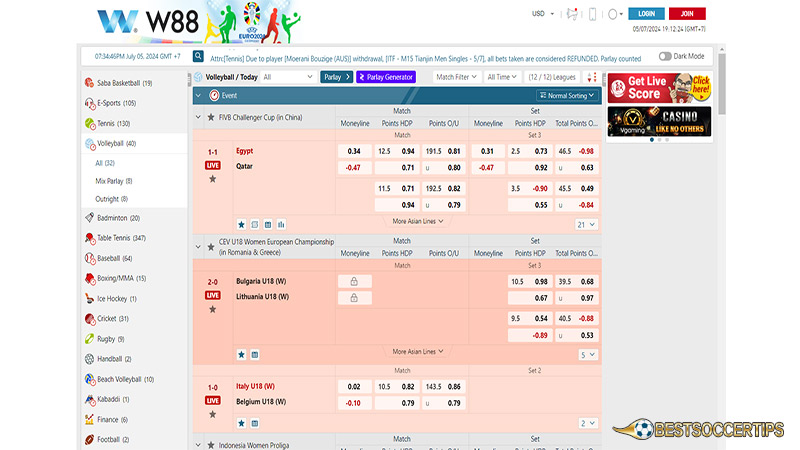Favorite the Egypt vs Qatar match star

pos(213,179)
